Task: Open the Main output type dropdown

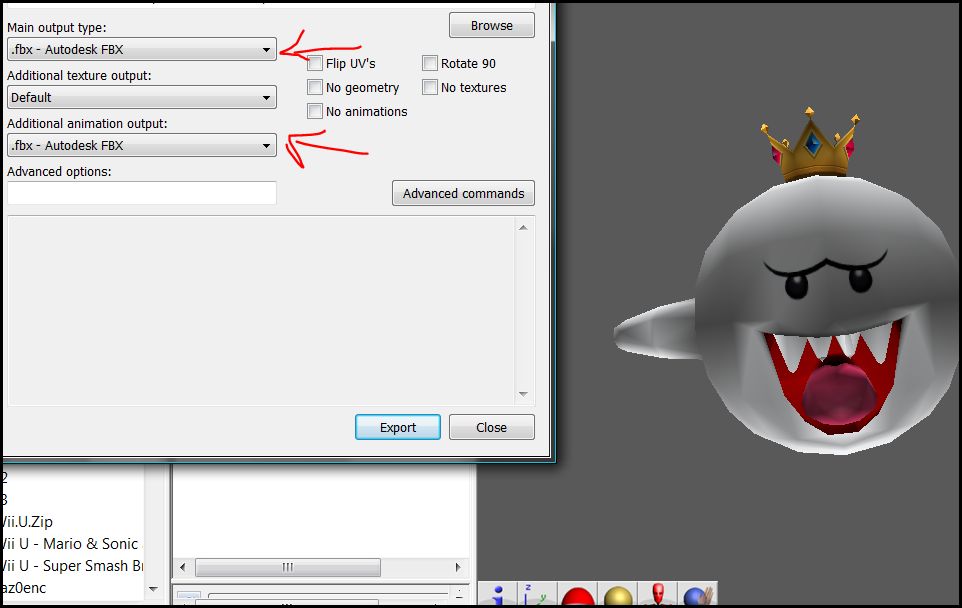Action: pos(142,49)
